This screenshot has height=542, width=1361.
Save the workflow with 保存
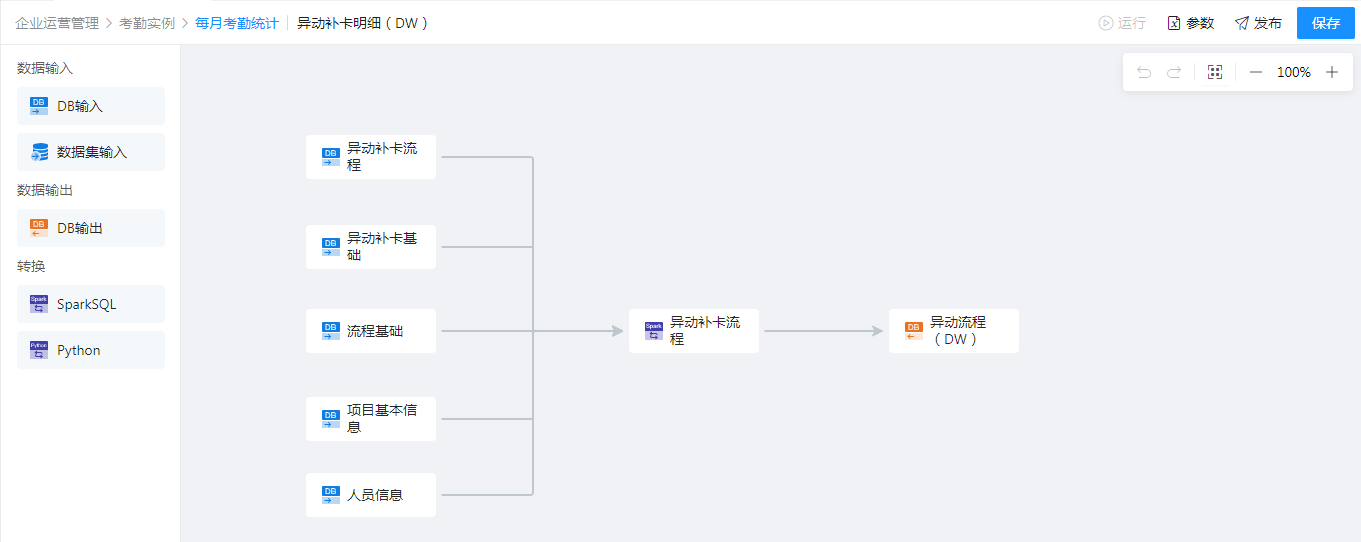coord(1326,23)
